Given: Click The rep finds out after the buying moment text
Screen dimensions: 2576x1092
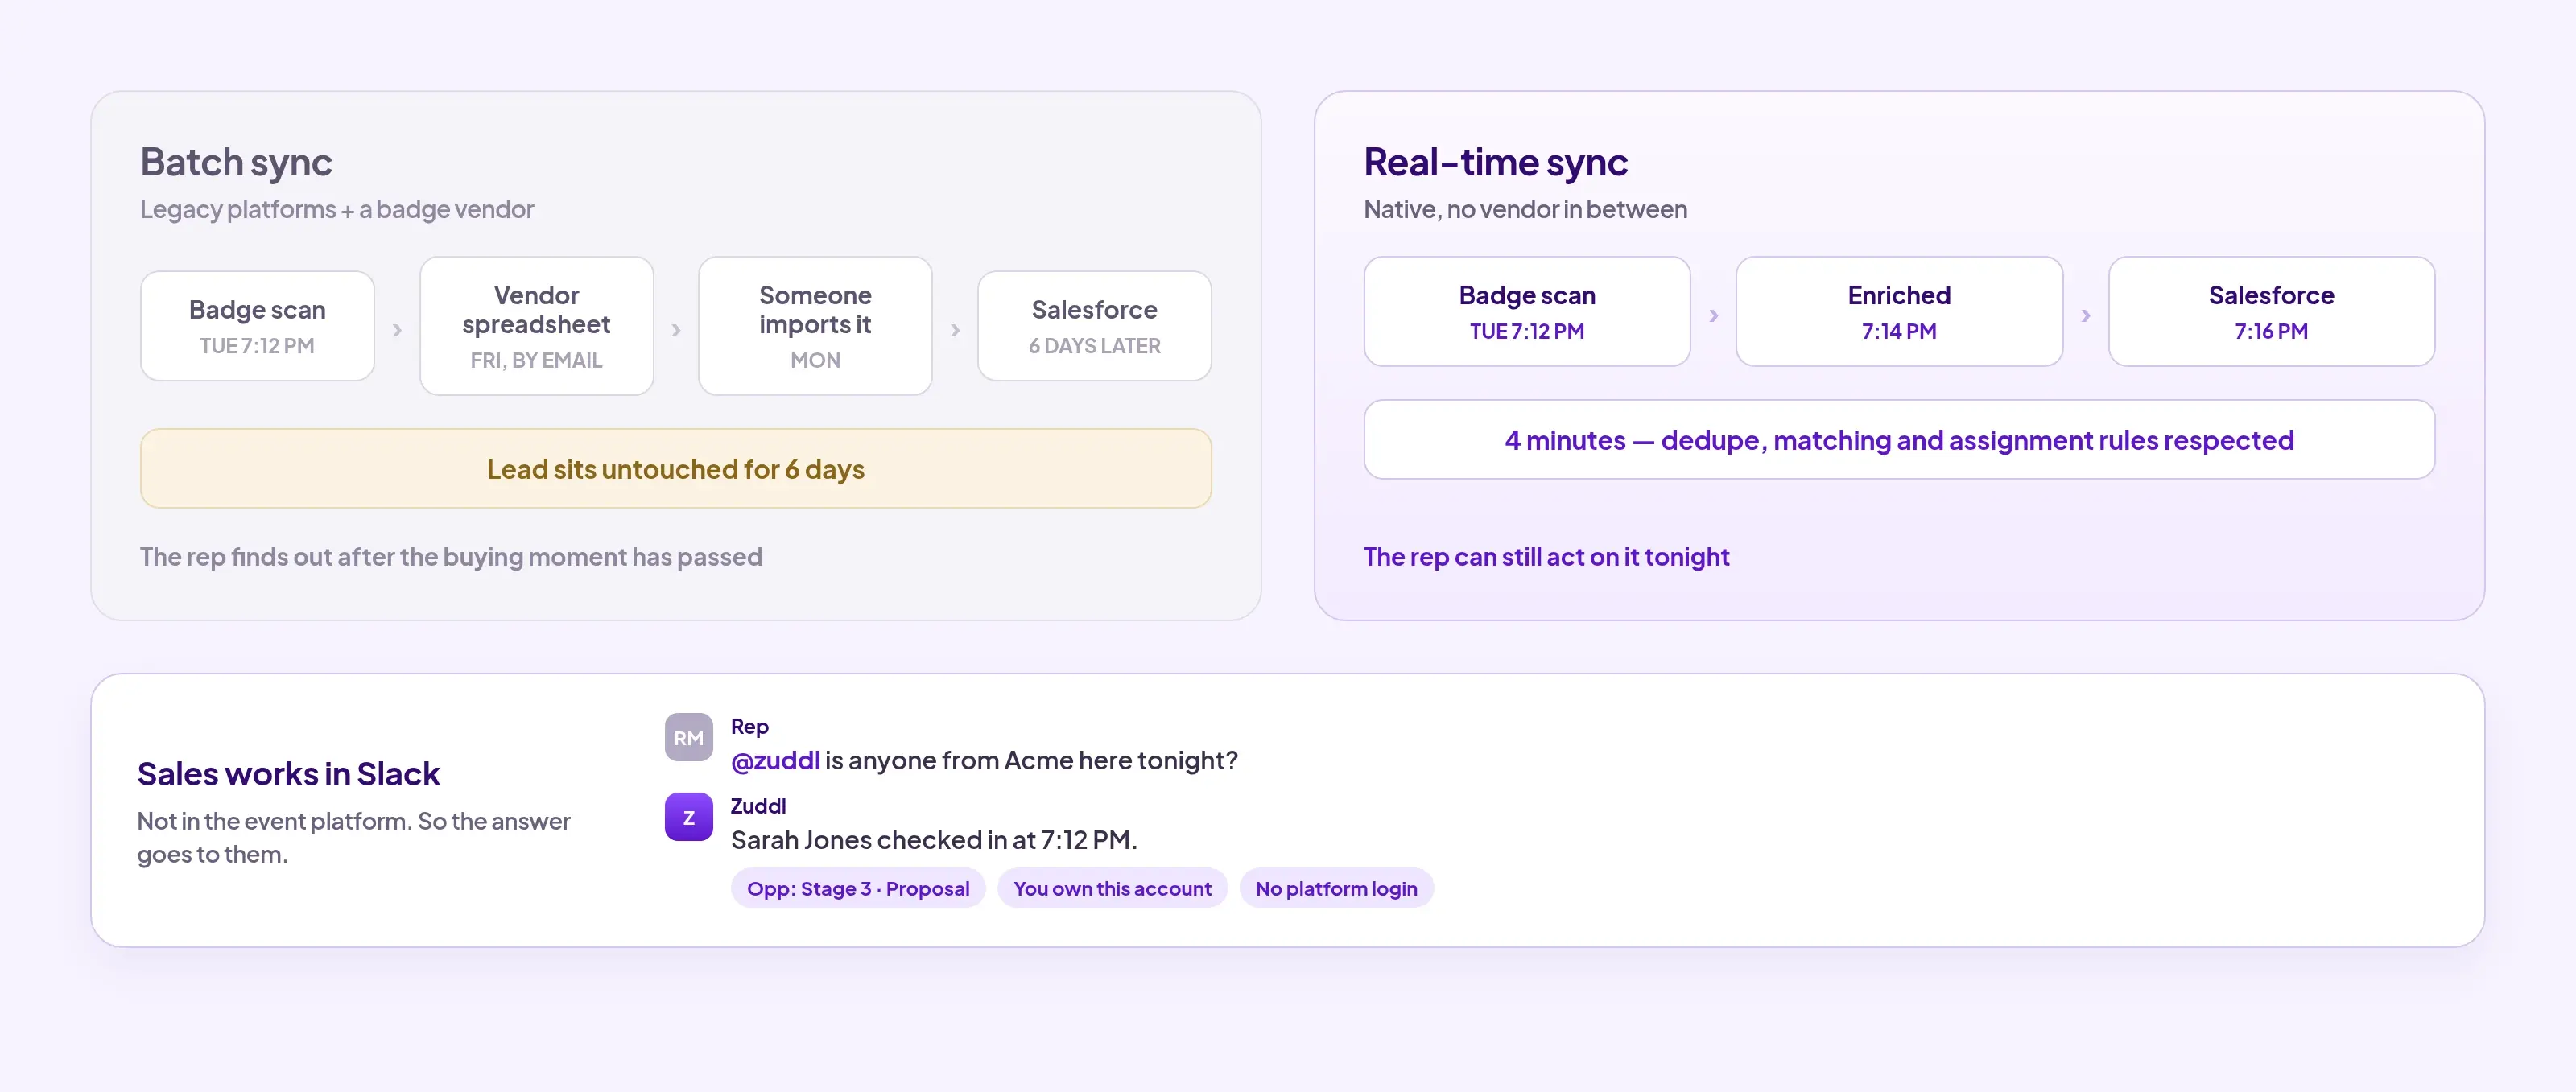Looking at the screenshot, I should 451,556.
